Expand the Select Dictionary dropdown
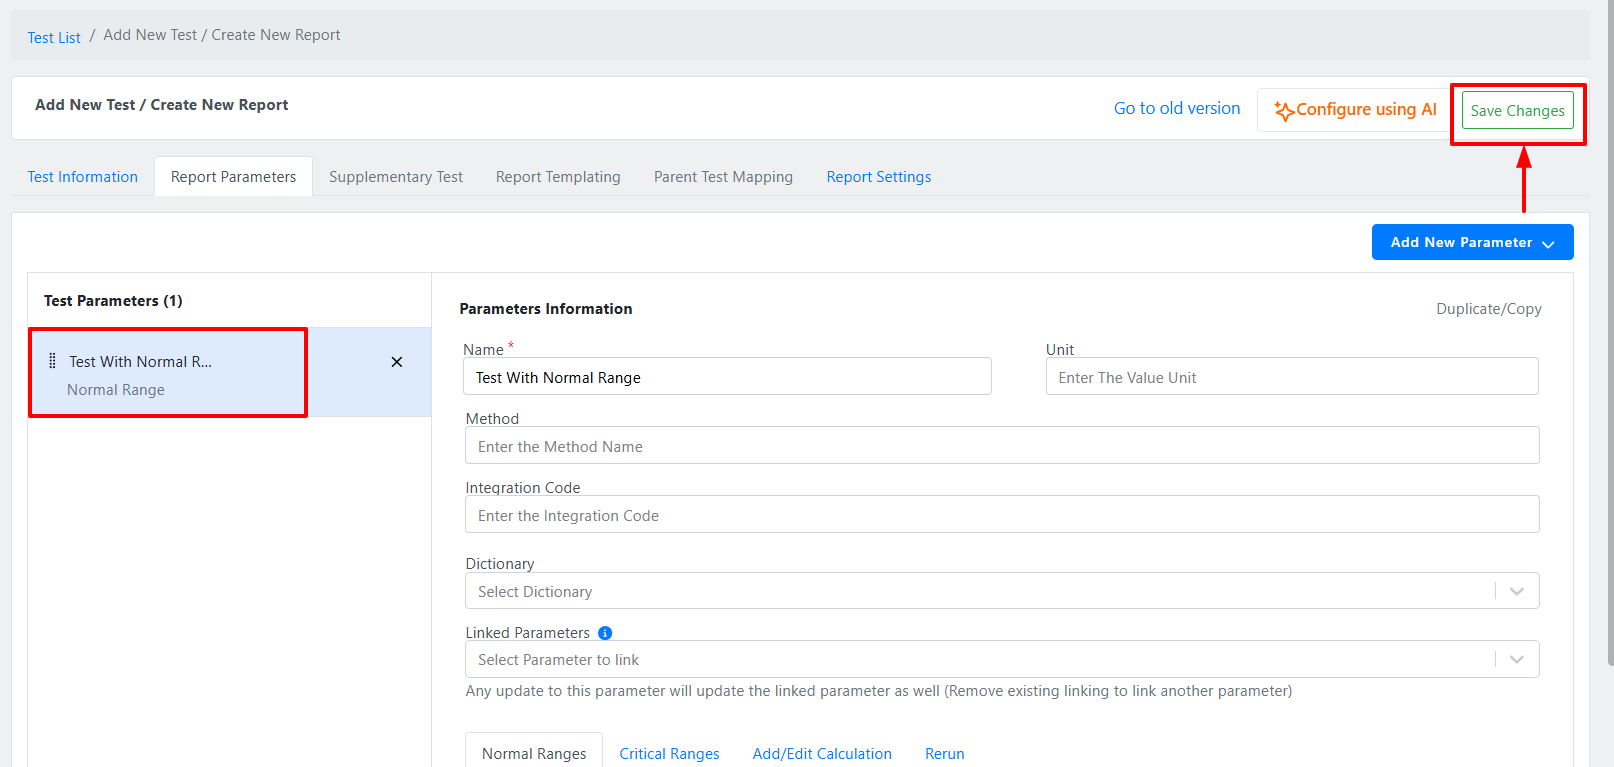Screen dimensions: 1614x767 pyautogui.click(x=1516, y=591)
